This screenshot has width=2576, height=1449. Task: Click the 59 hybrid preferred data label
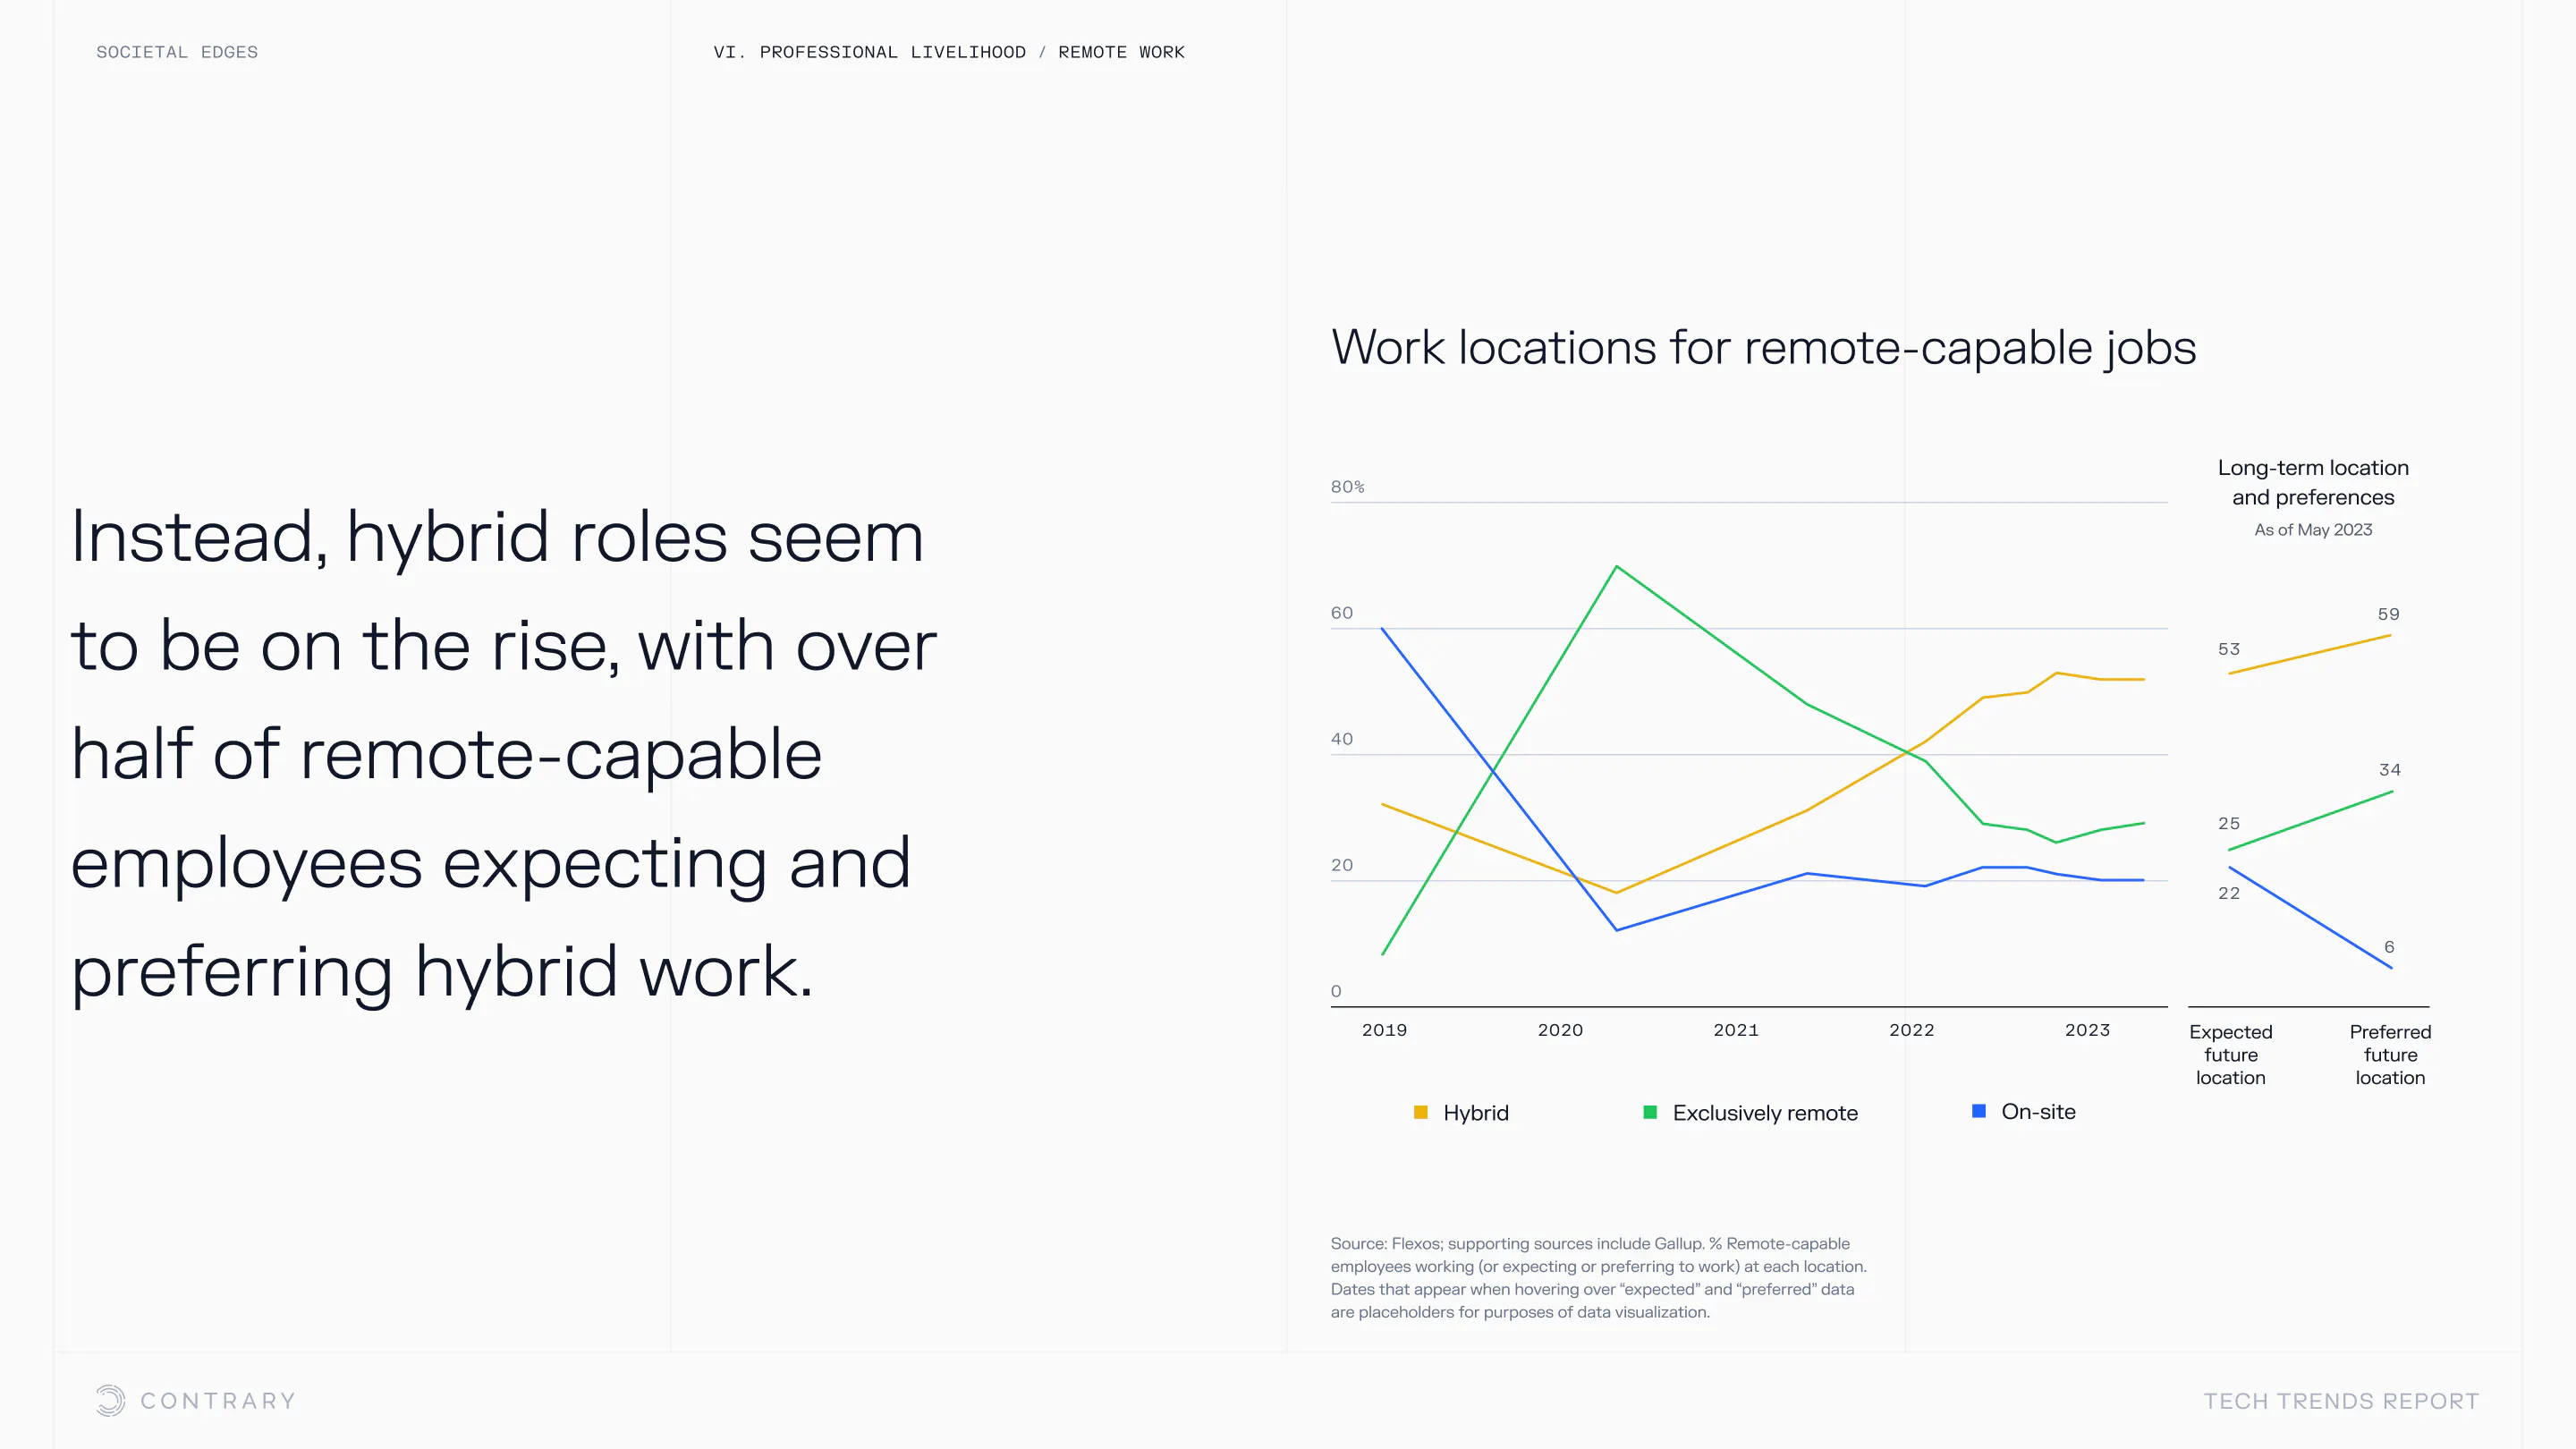point(2388,614)
